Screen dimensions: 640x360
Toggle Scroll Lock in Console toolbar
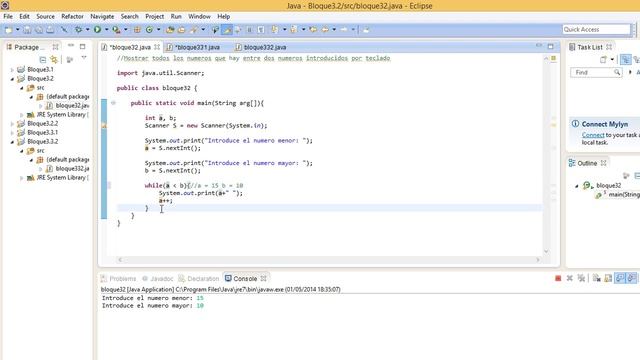[608, 278]
